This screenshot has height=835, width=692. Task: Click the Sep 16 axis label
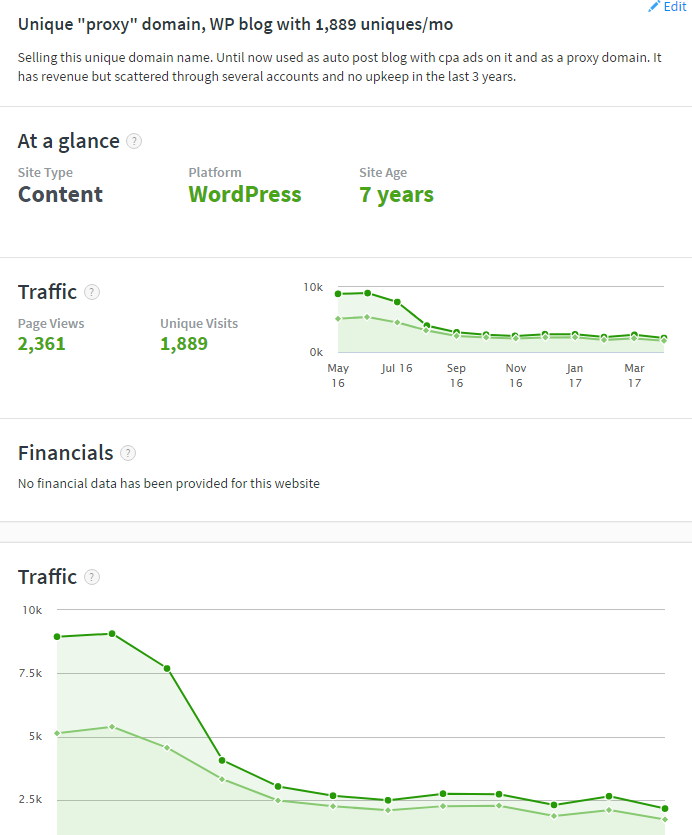pyautogui.click(x=456, y=375)
